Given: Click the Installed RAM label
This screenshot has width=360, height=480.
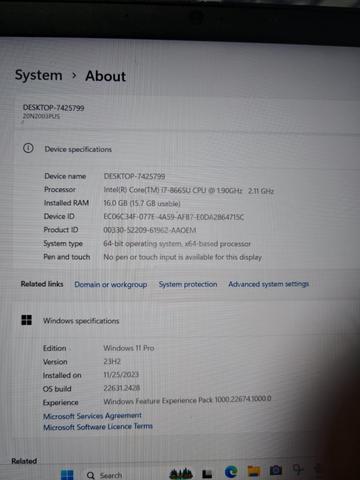Looking at the screenshot, I should (66, 203).
